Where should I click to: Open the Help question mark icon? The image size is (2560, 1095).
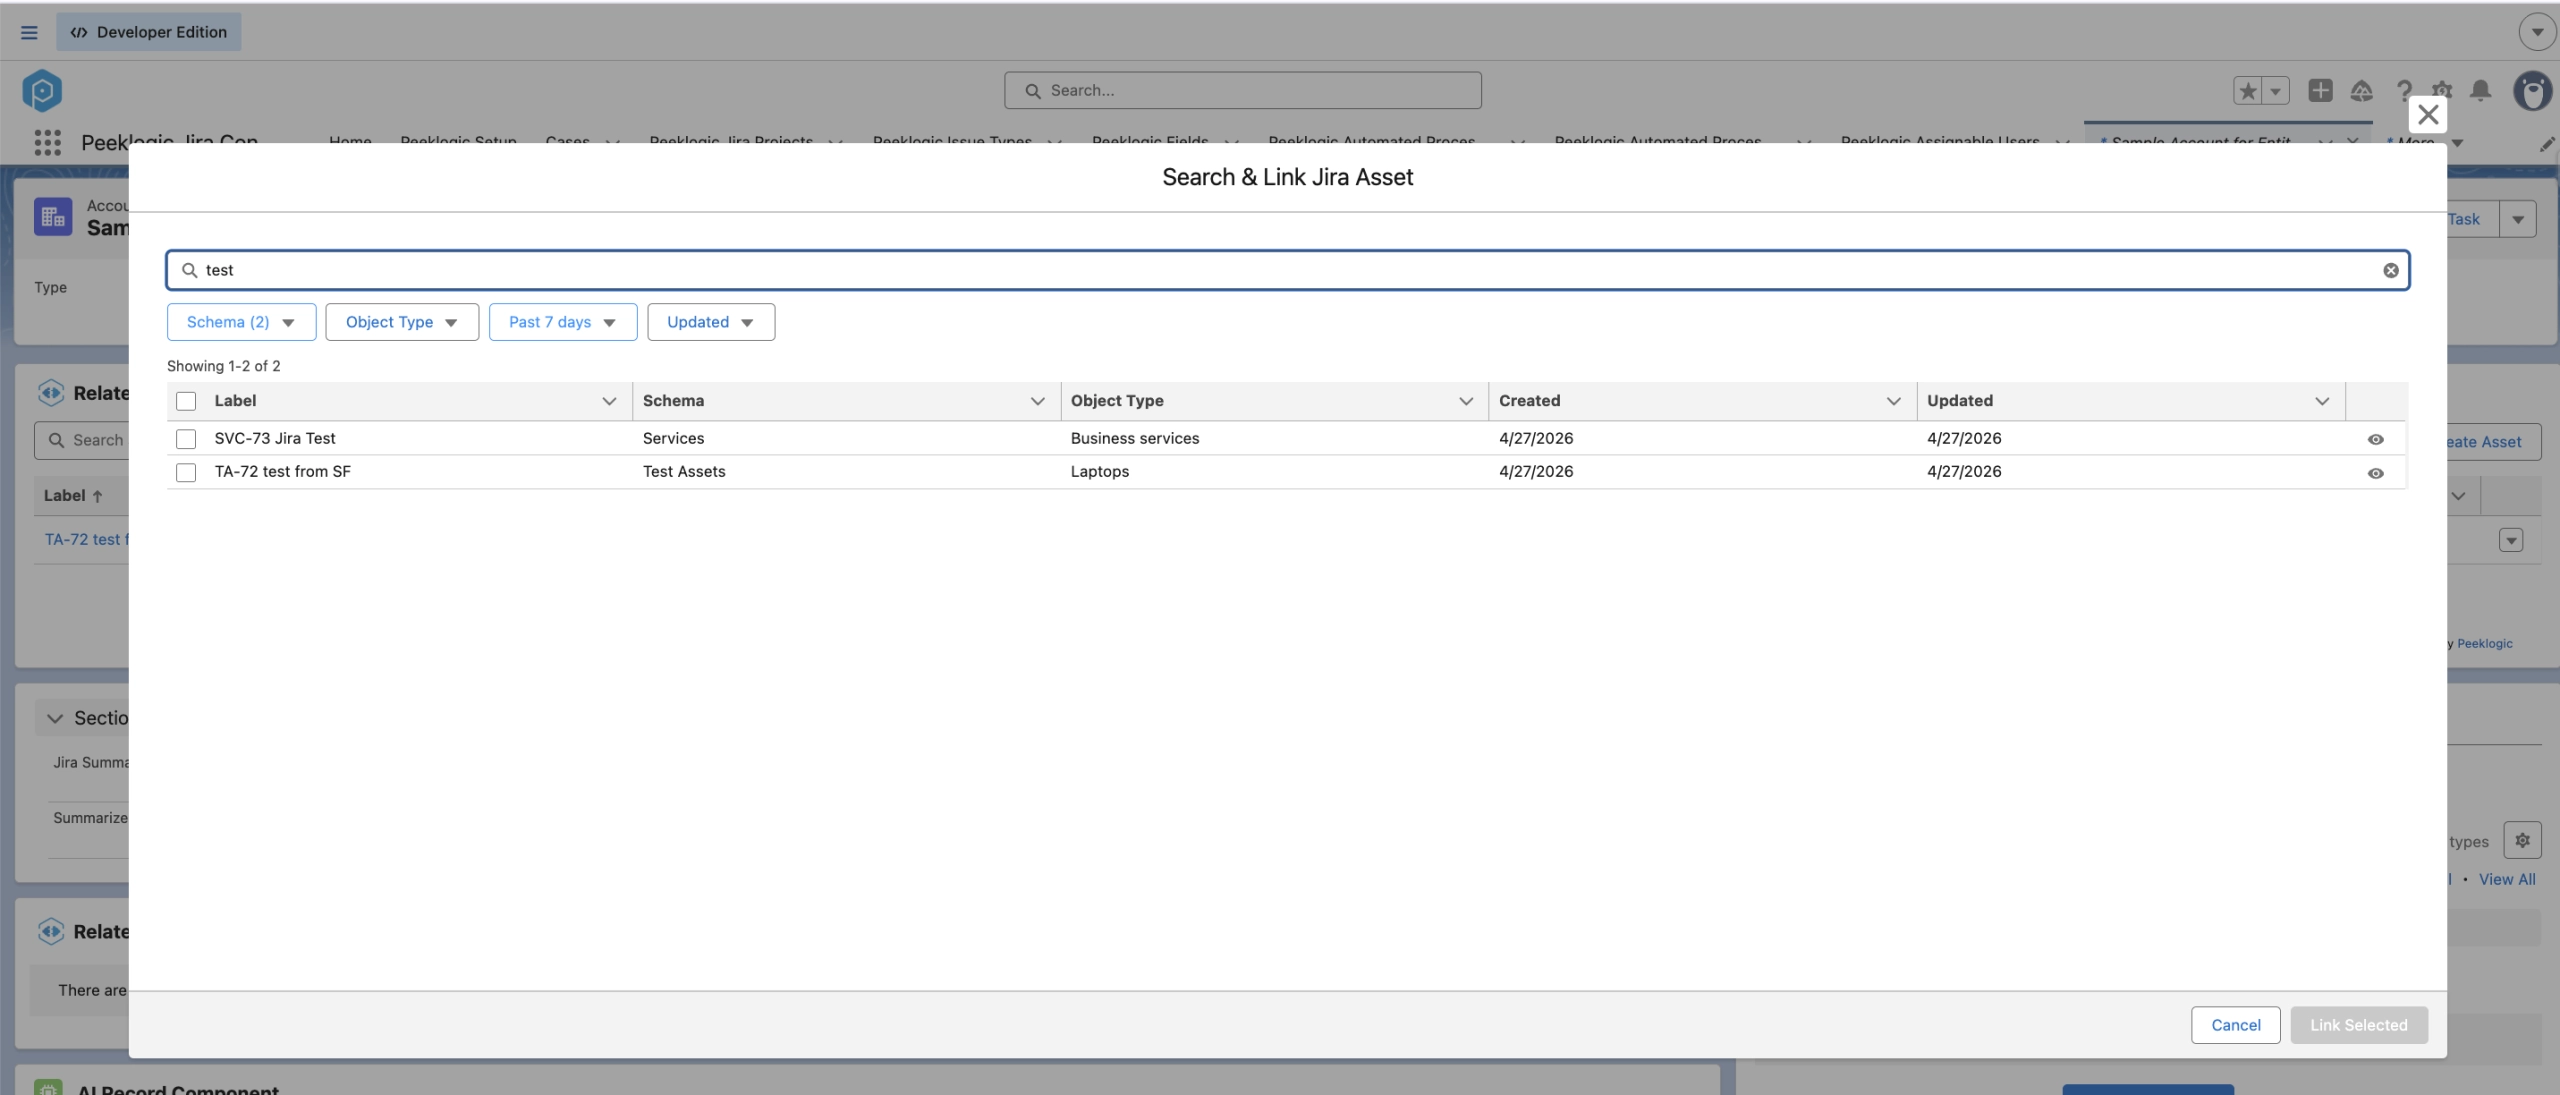(2403, 91)
